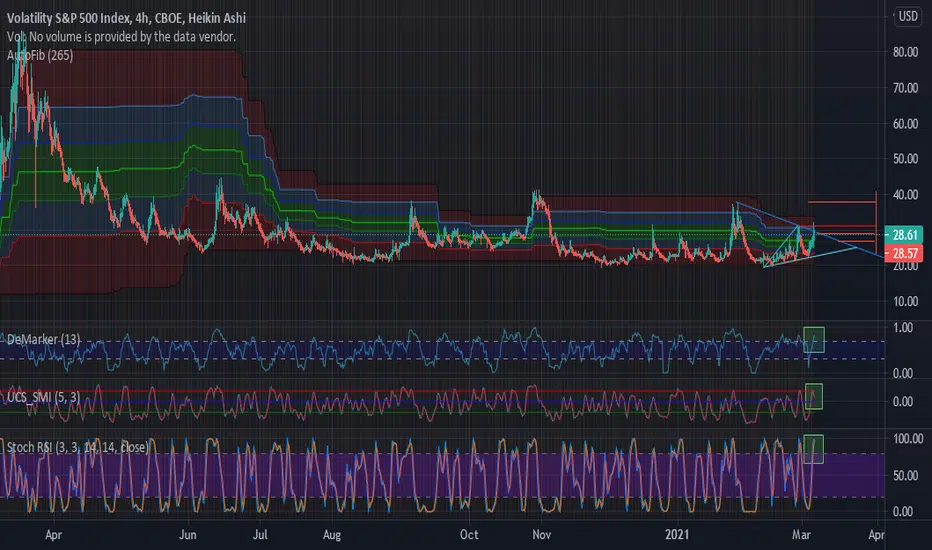Click the red 28.57 price label

point(904,253)
